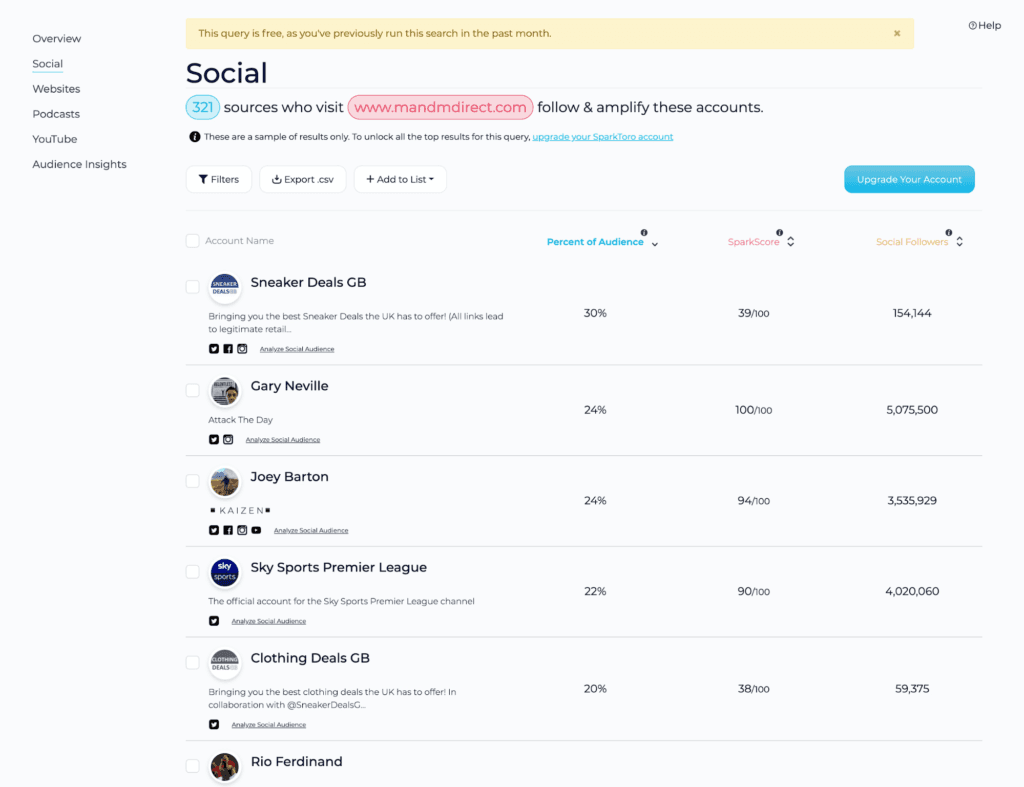Click Clothing Deals GB avatar

[x=225, y=664]
